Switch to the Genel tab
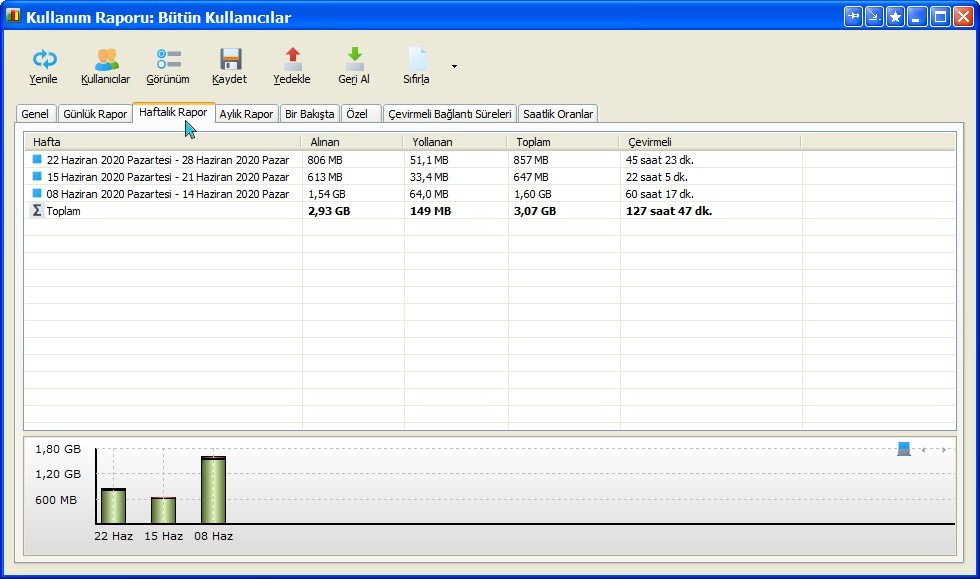This screenshot has height=579, width=980. [35, 114]
